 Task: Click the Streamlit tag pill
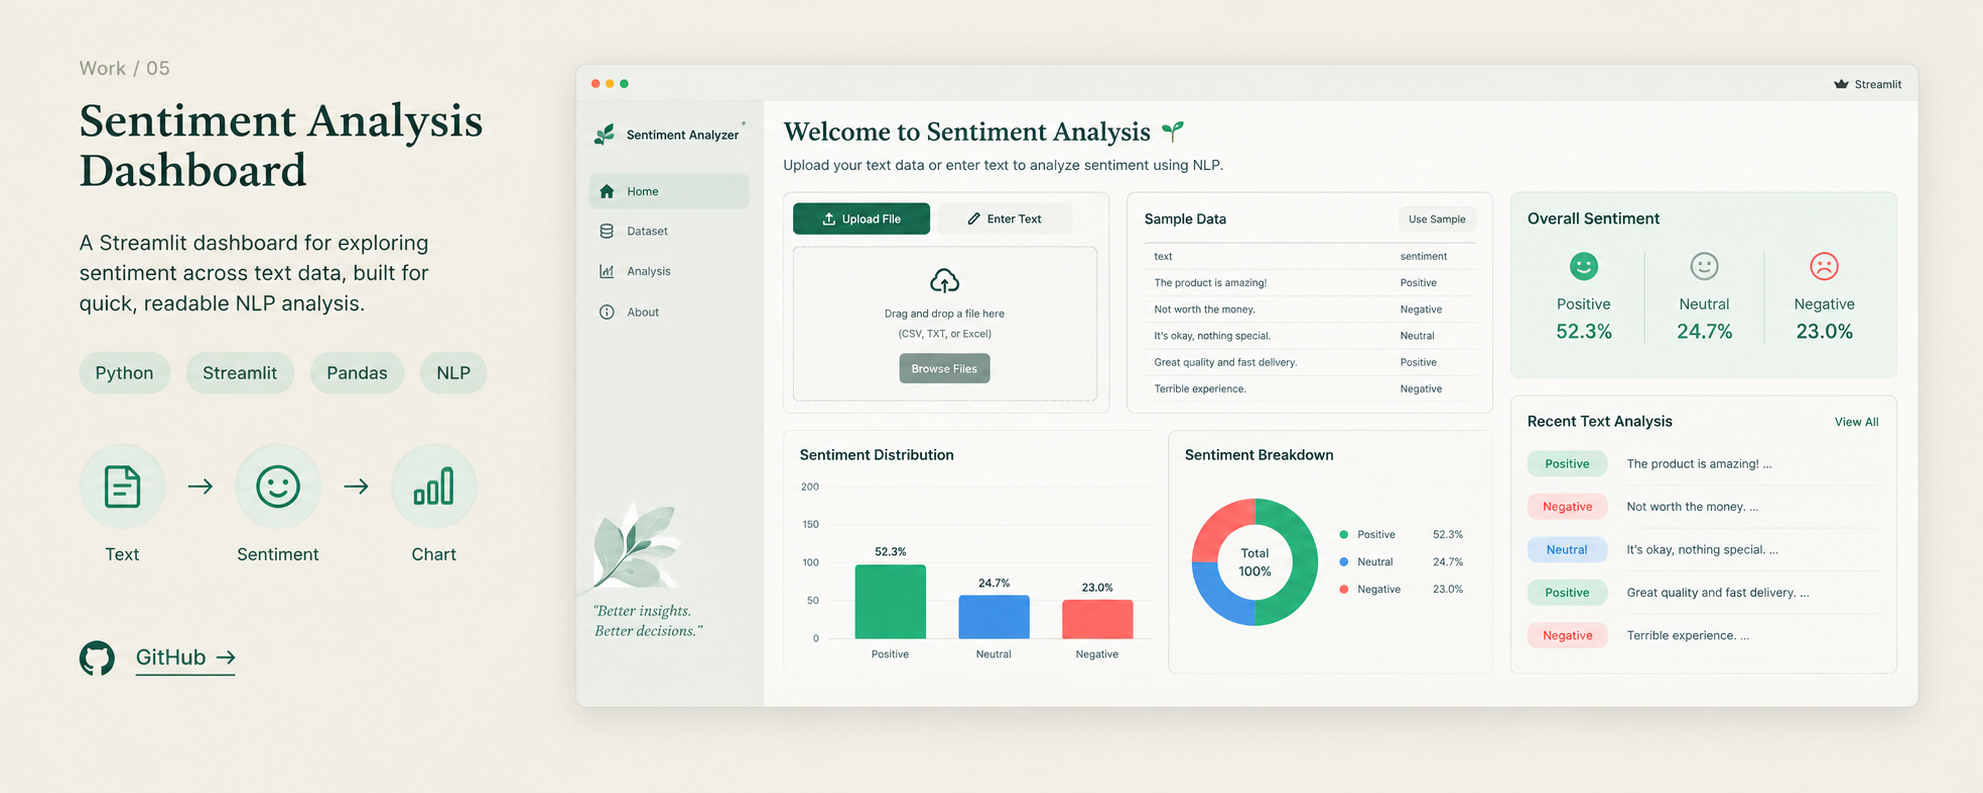pos(240,373)
